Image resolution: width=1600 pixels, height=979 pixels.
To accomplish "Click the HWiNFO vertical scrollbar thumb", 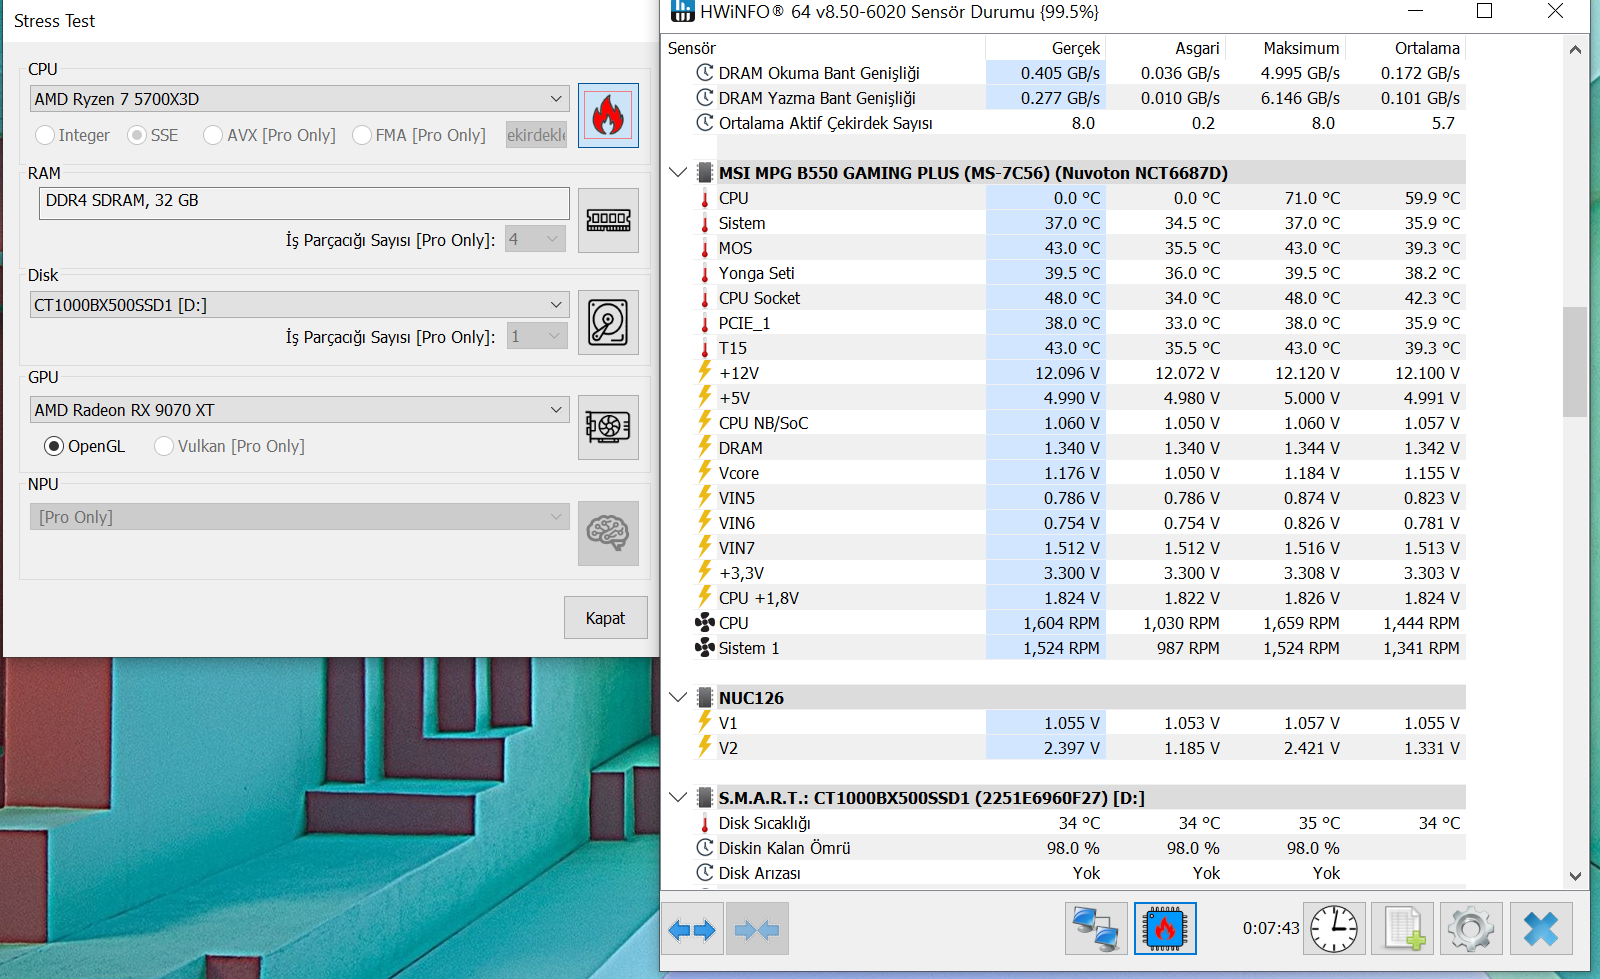I will pos(1575,361).
